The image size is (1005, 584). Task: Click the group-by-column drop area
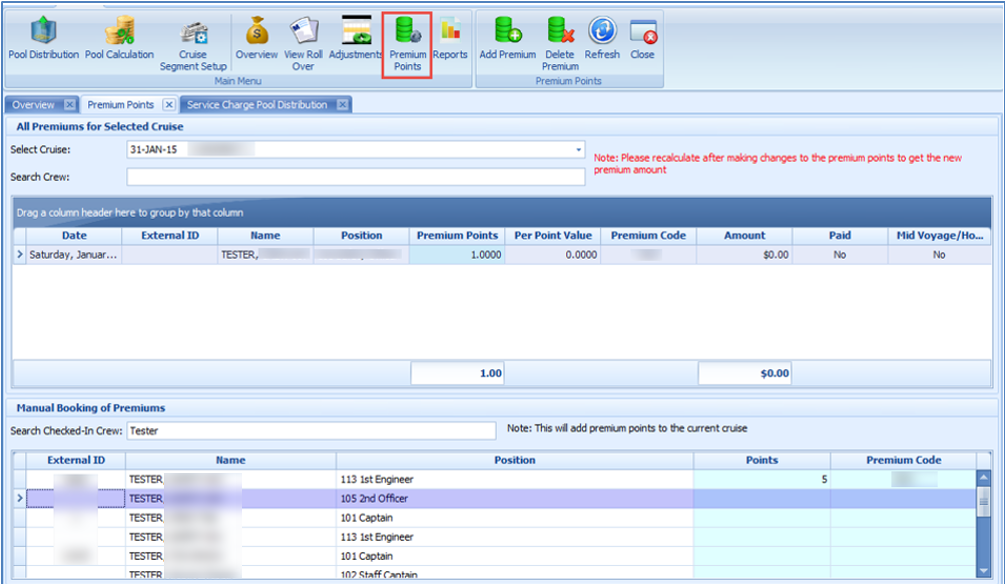(x=502, y=212)
